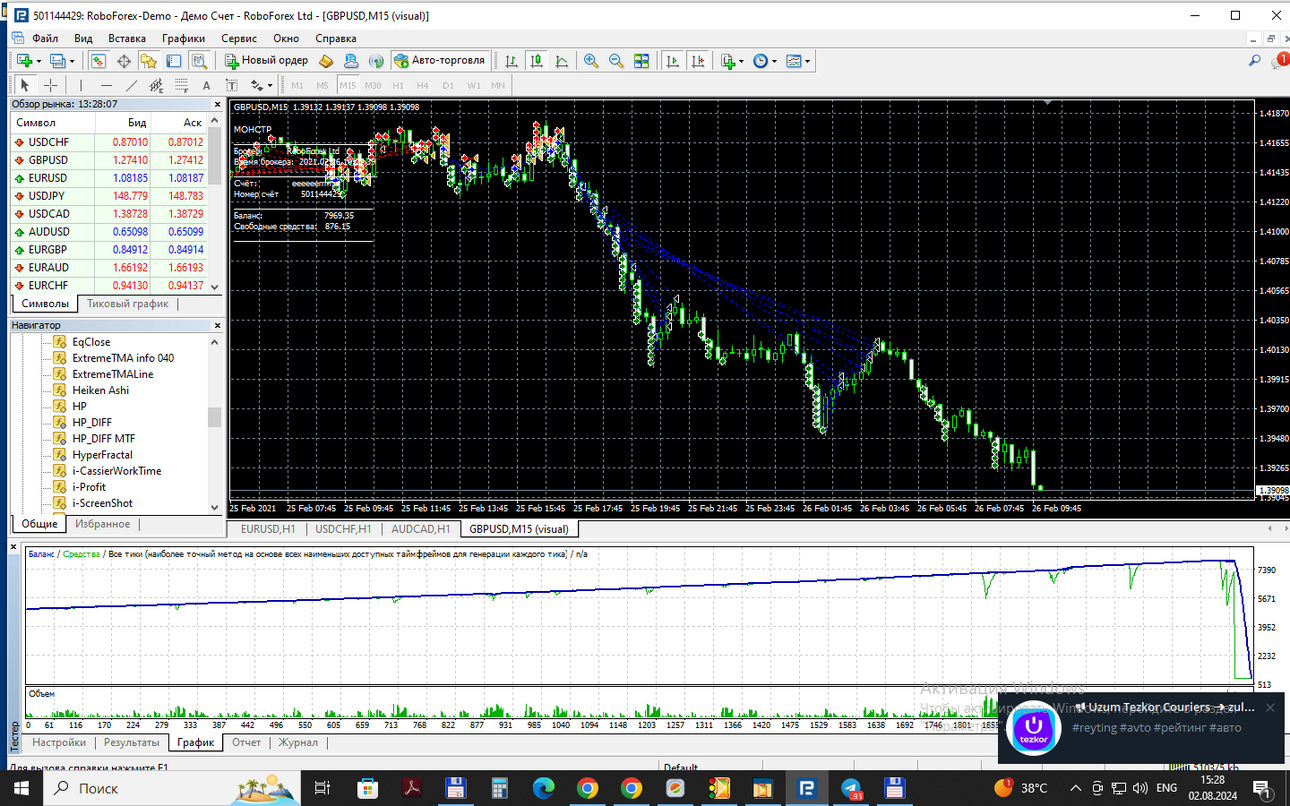Screen dimensions: 1290x806
Task: Select Heiken Ashi in Navigator
Action: tap(100, 390)
